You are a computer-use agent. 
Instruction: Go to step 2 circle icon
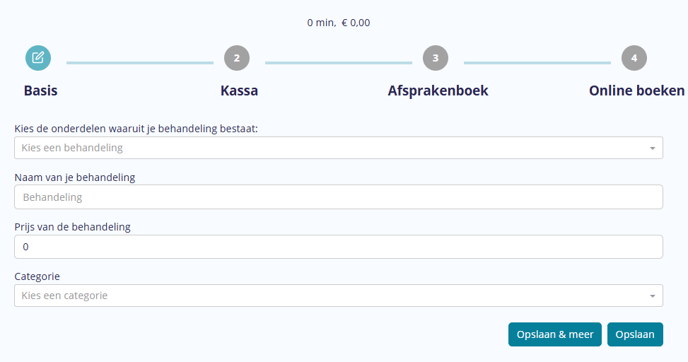(237, 58)
